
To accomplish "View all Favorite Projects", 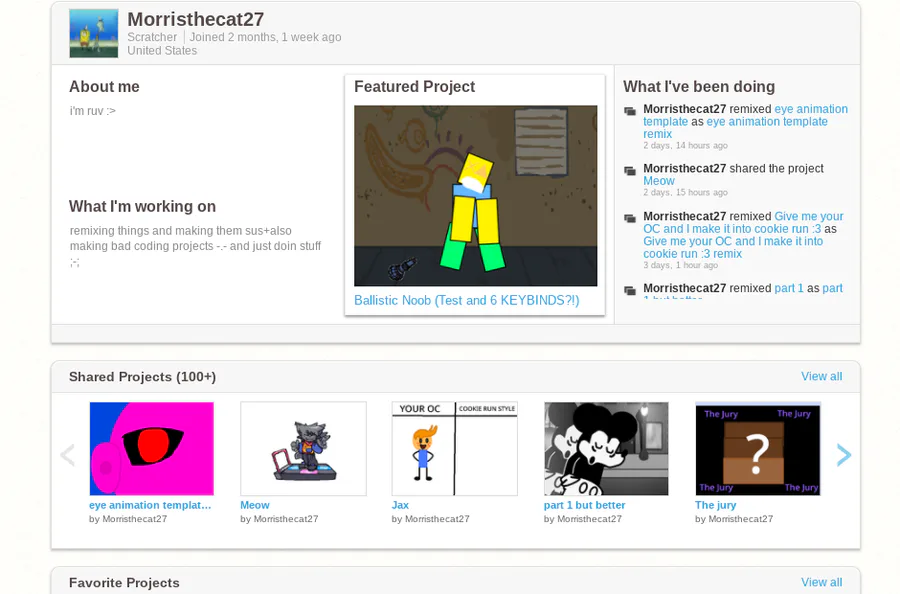I will point(821,583).
